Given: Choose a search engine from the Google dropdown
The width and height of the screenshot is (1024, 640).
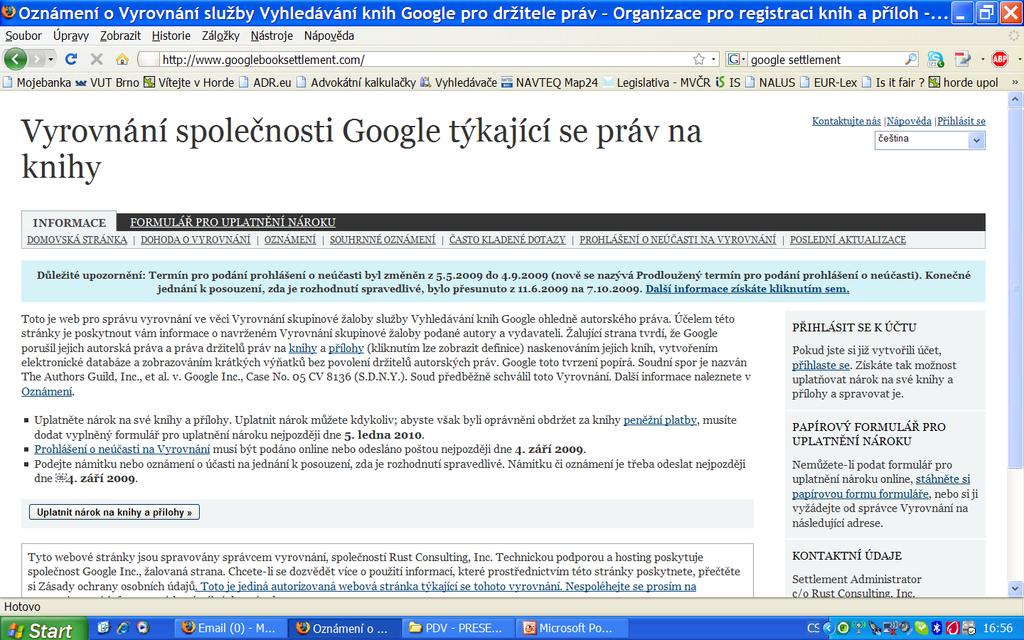Looking at the screenshot, I should pyautogui.click(x=736, y=59).
